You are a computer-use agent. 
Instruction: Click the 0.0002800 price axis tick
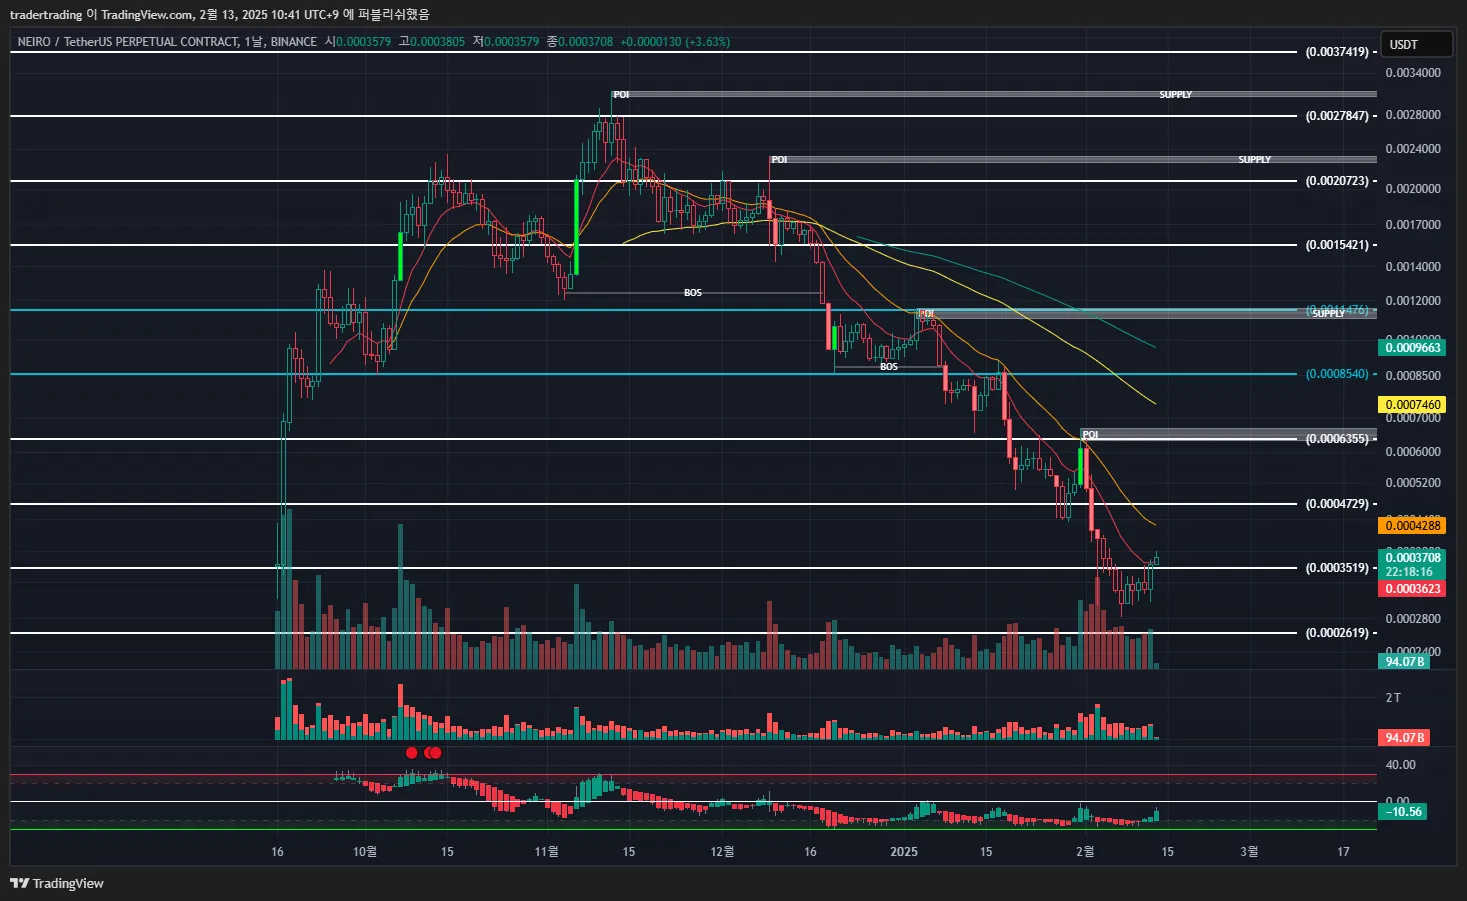[1412, 619]
